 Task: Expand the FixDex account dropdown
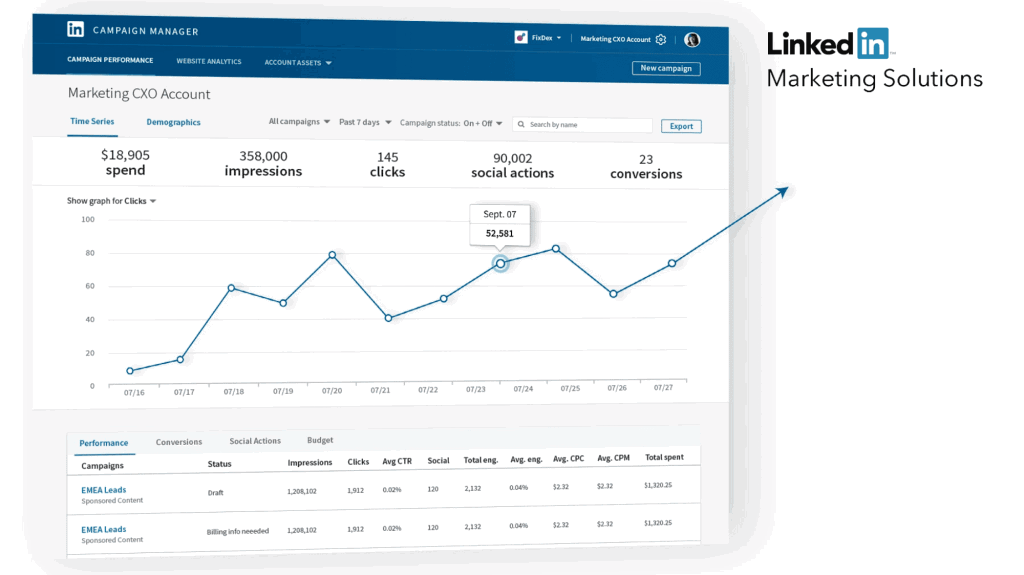click(559, 38)
